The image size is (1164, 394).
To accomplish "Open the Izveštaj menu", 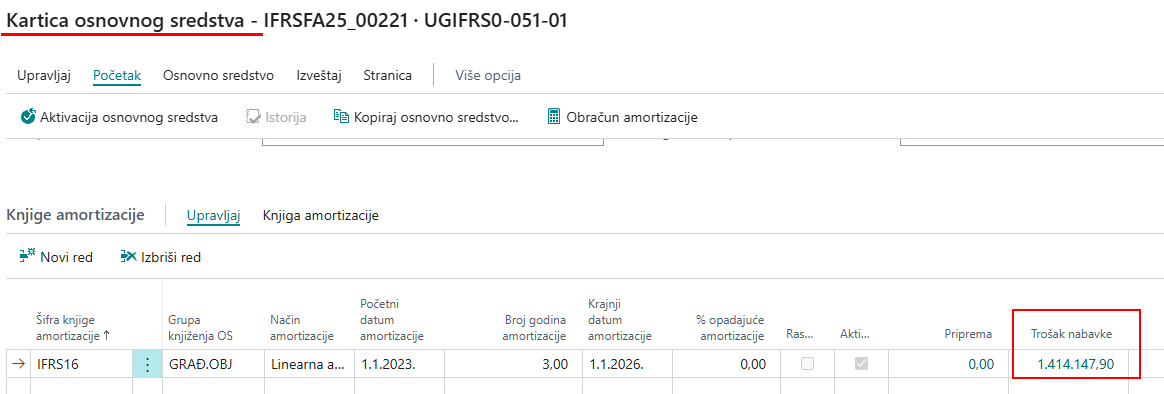I will [x=318, y=75].
